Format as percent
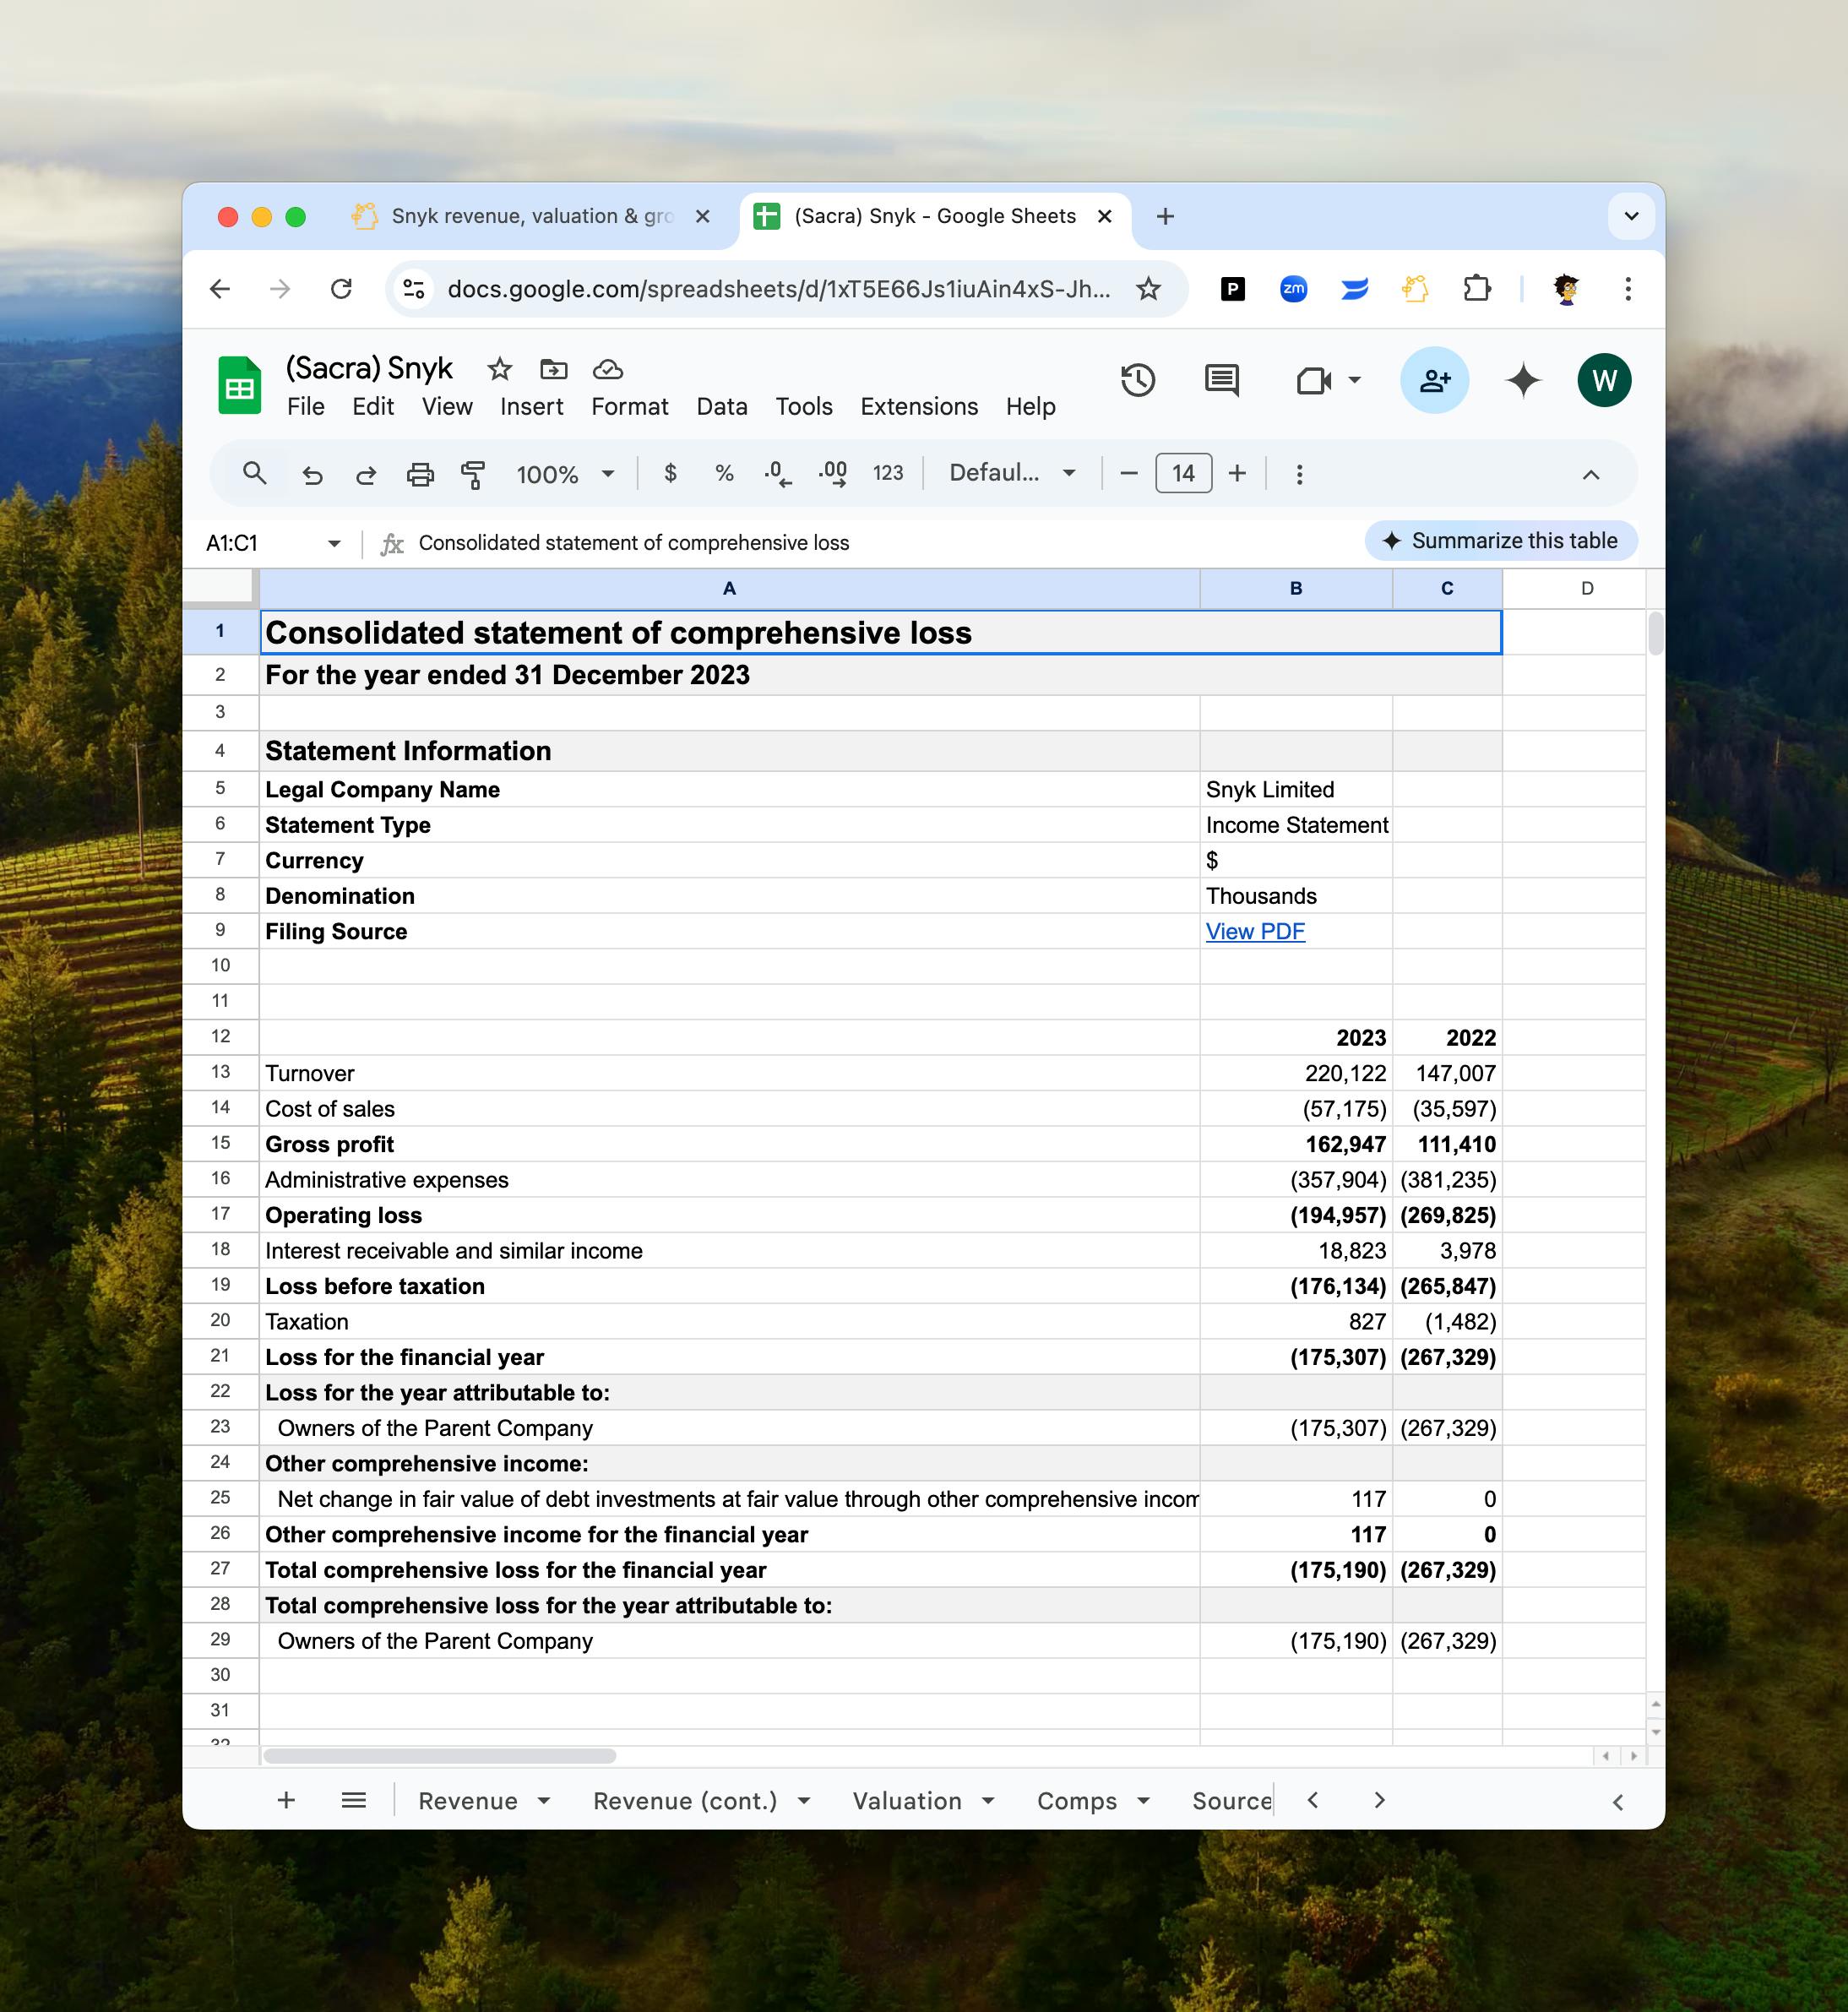 coord(725,473)
